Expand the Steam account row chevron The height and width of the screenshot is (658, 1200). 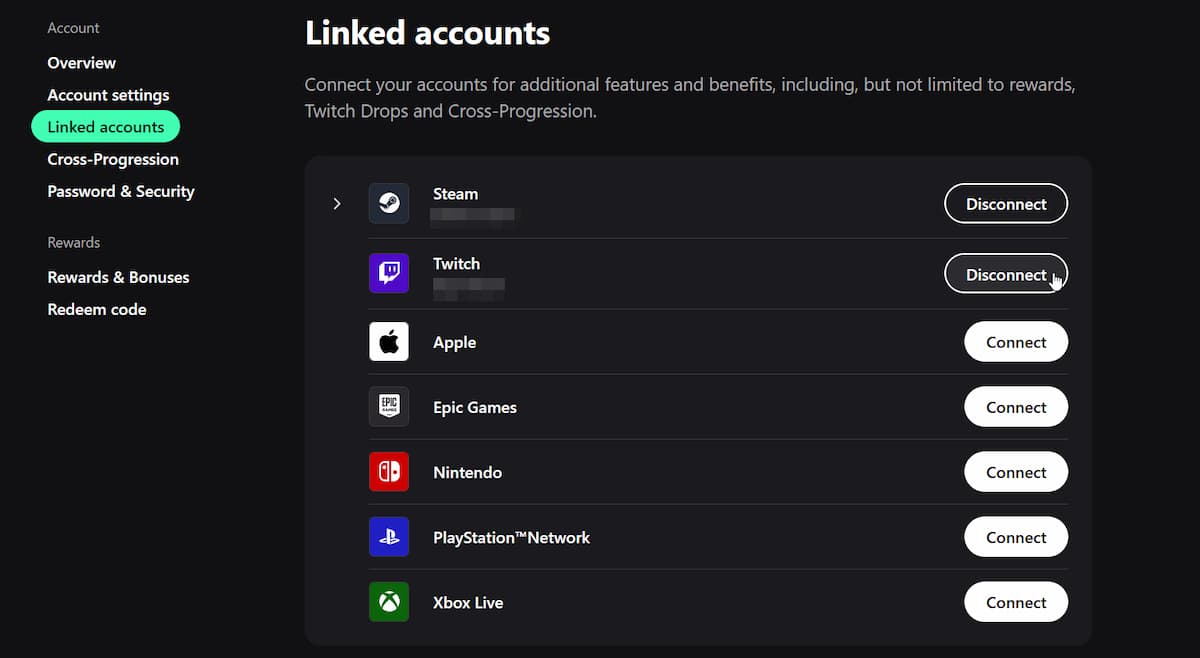(x=337, y=204)
